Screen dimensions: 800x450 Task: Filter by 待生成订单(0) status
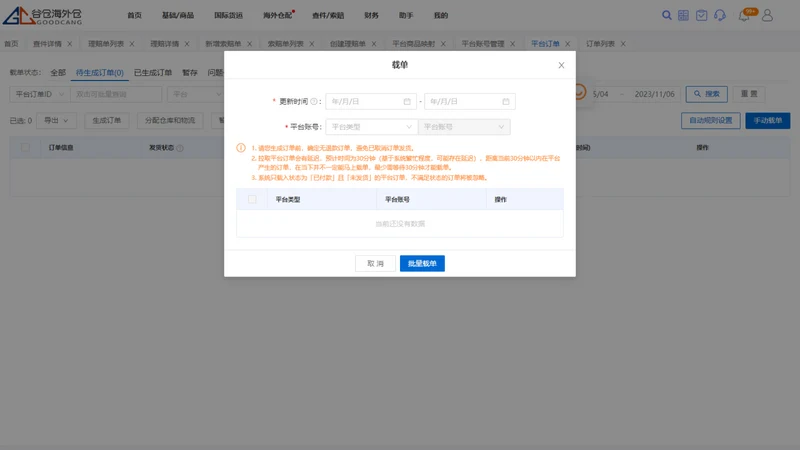(99, 72)
